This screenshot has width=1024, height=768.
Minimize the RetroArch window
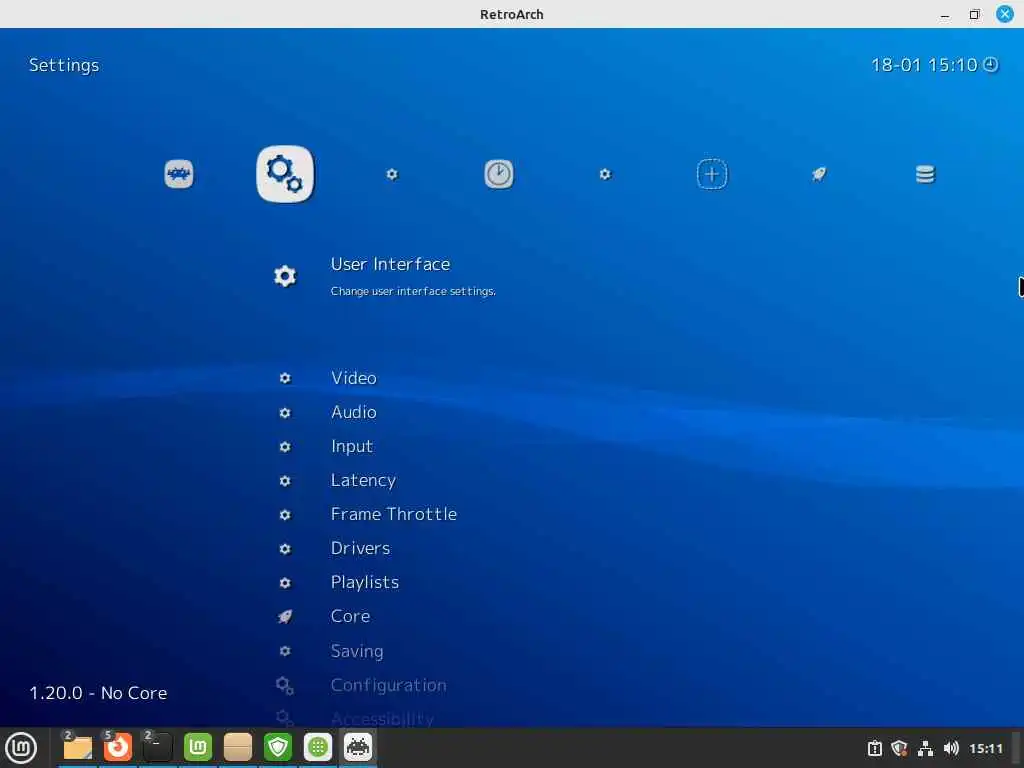[x=945, y=14]
